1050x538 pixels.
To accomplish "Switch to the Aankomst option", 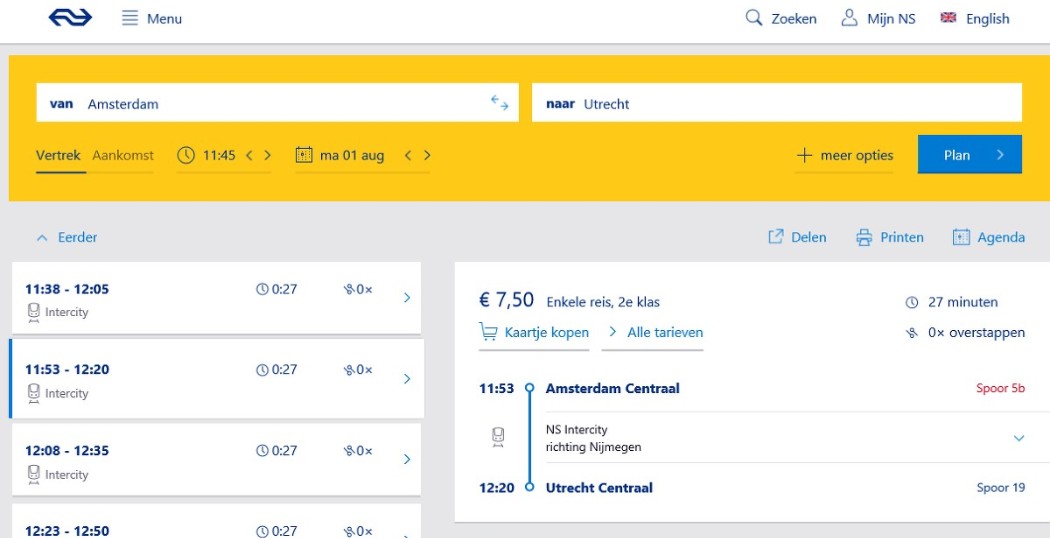I will [123, 155].
